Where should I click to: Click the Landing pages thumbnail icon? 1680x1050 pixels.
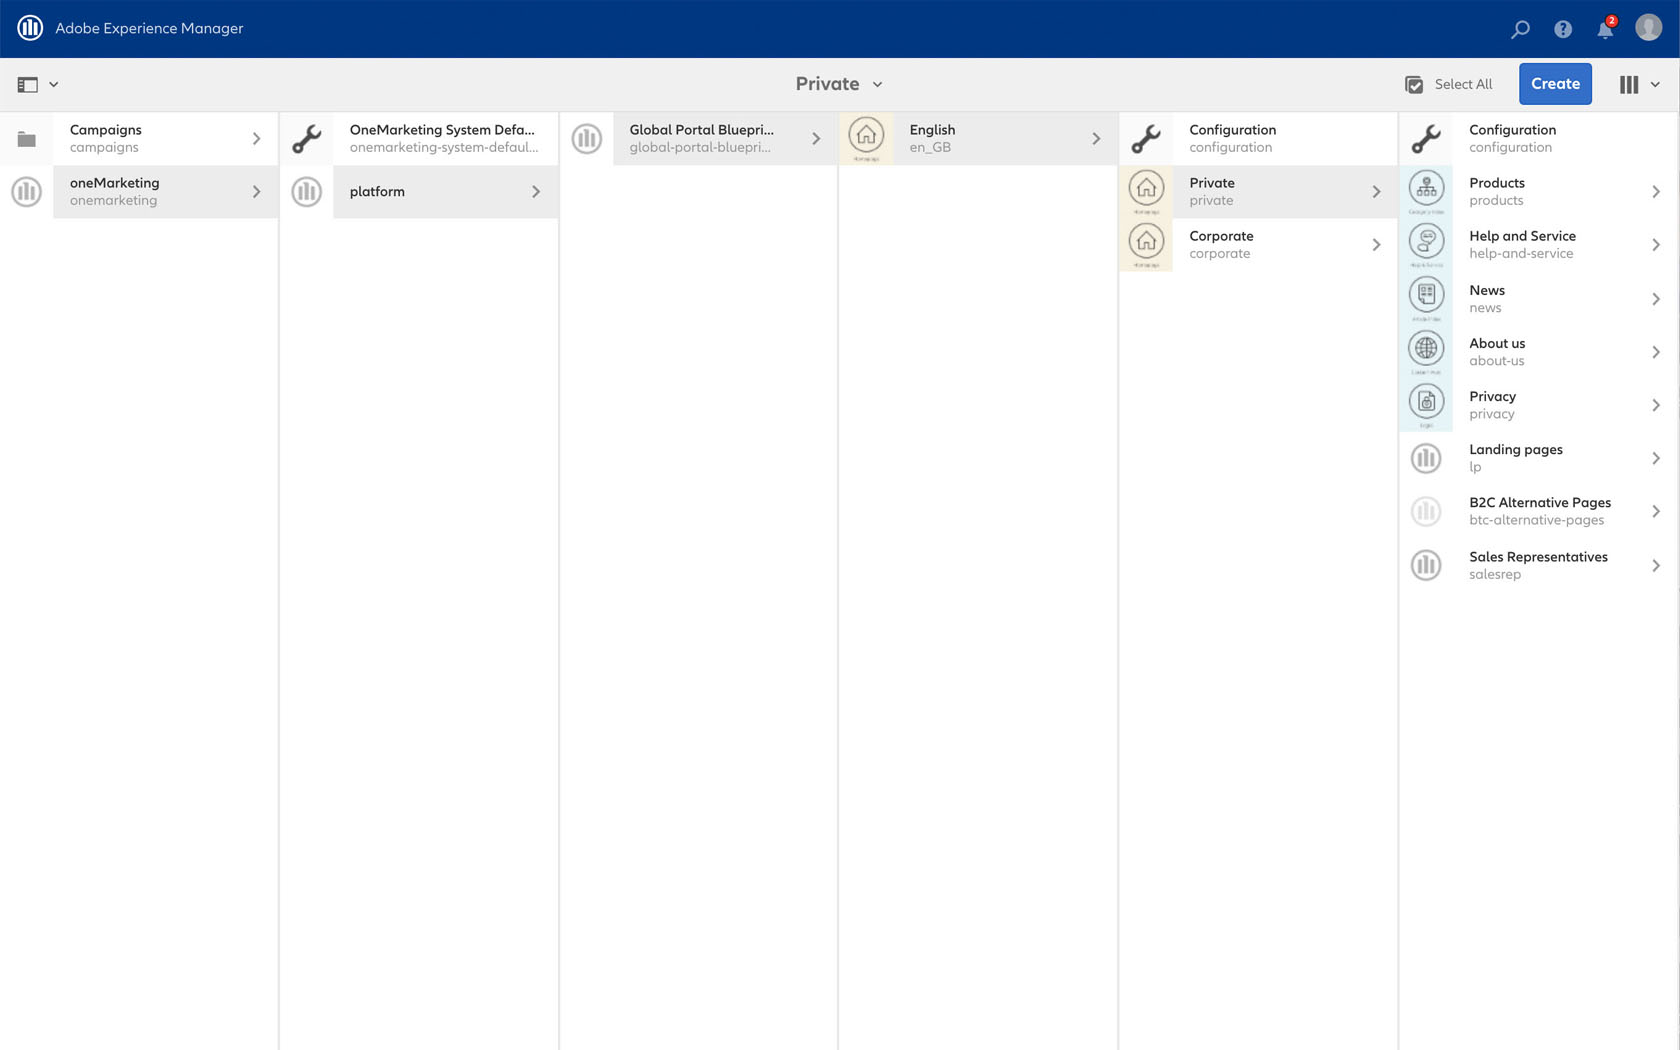1426,458
